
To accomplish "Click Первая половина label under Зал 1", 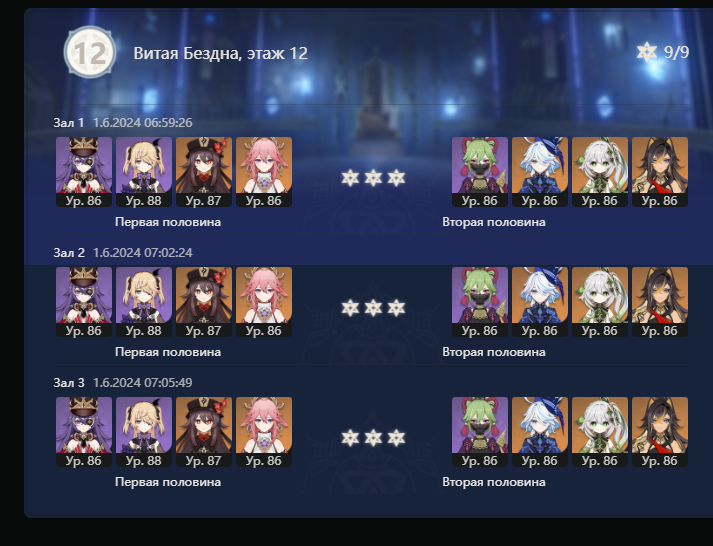I will point(168,222).
